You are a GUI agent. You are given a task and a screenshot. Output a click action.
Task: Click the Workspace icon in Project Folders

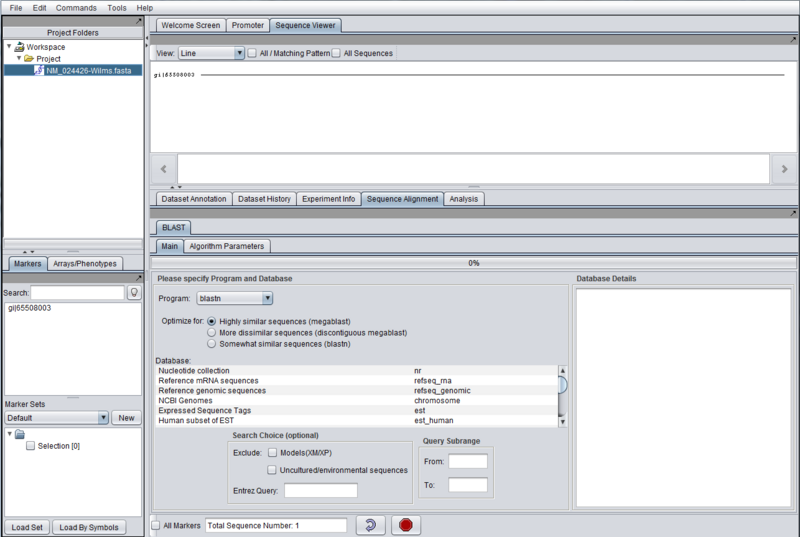(x=19, y=47)
